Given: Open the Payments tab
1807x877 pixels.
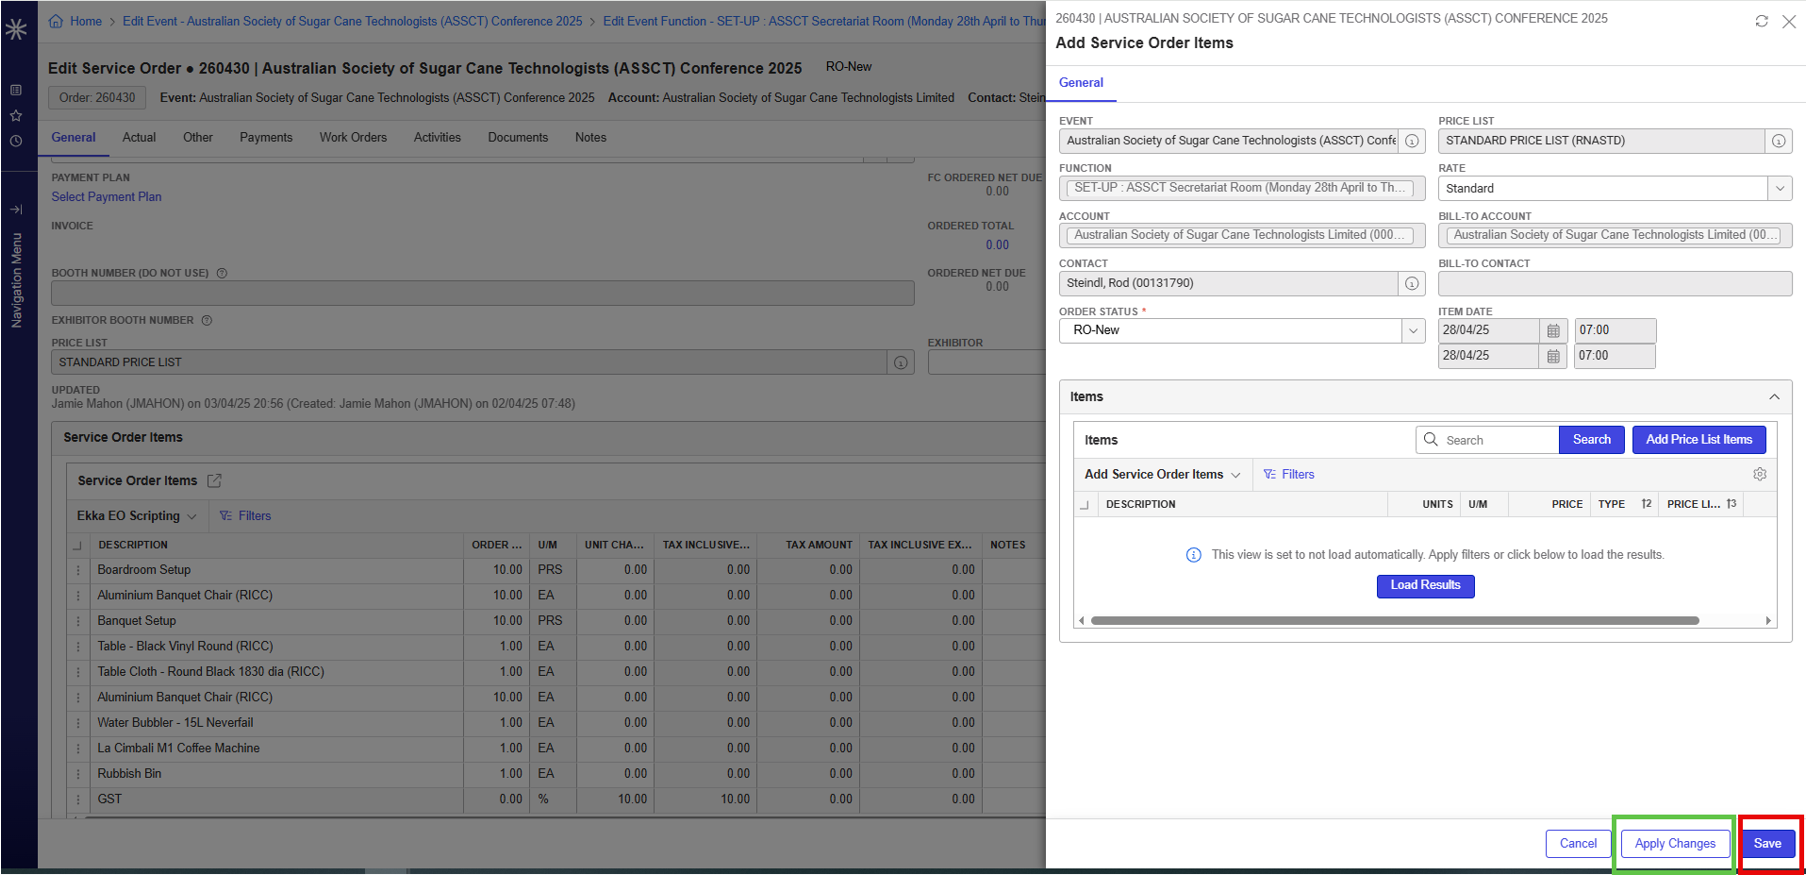Looking at the screenshot, I should 266,138.
